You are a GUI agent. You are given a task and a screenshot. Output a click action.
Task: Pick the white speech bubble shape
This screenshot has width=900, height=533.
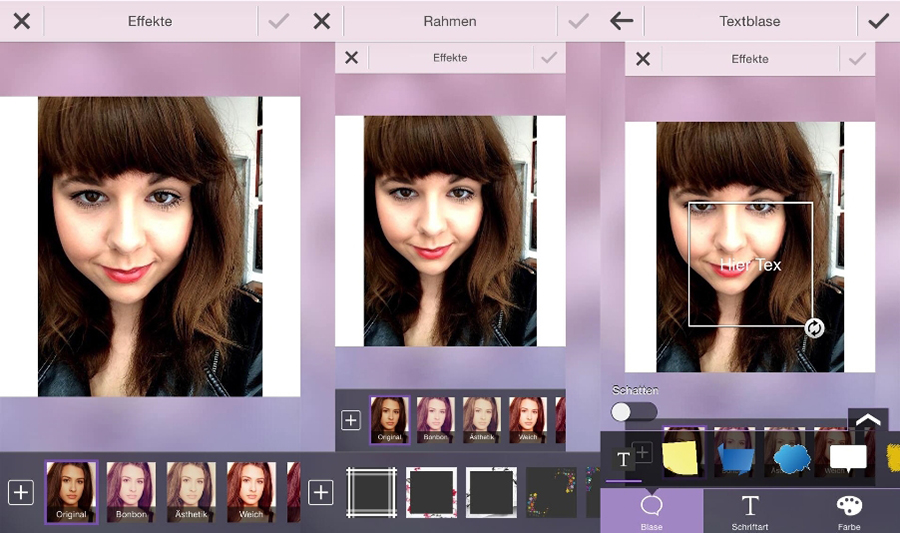[848, 458]
